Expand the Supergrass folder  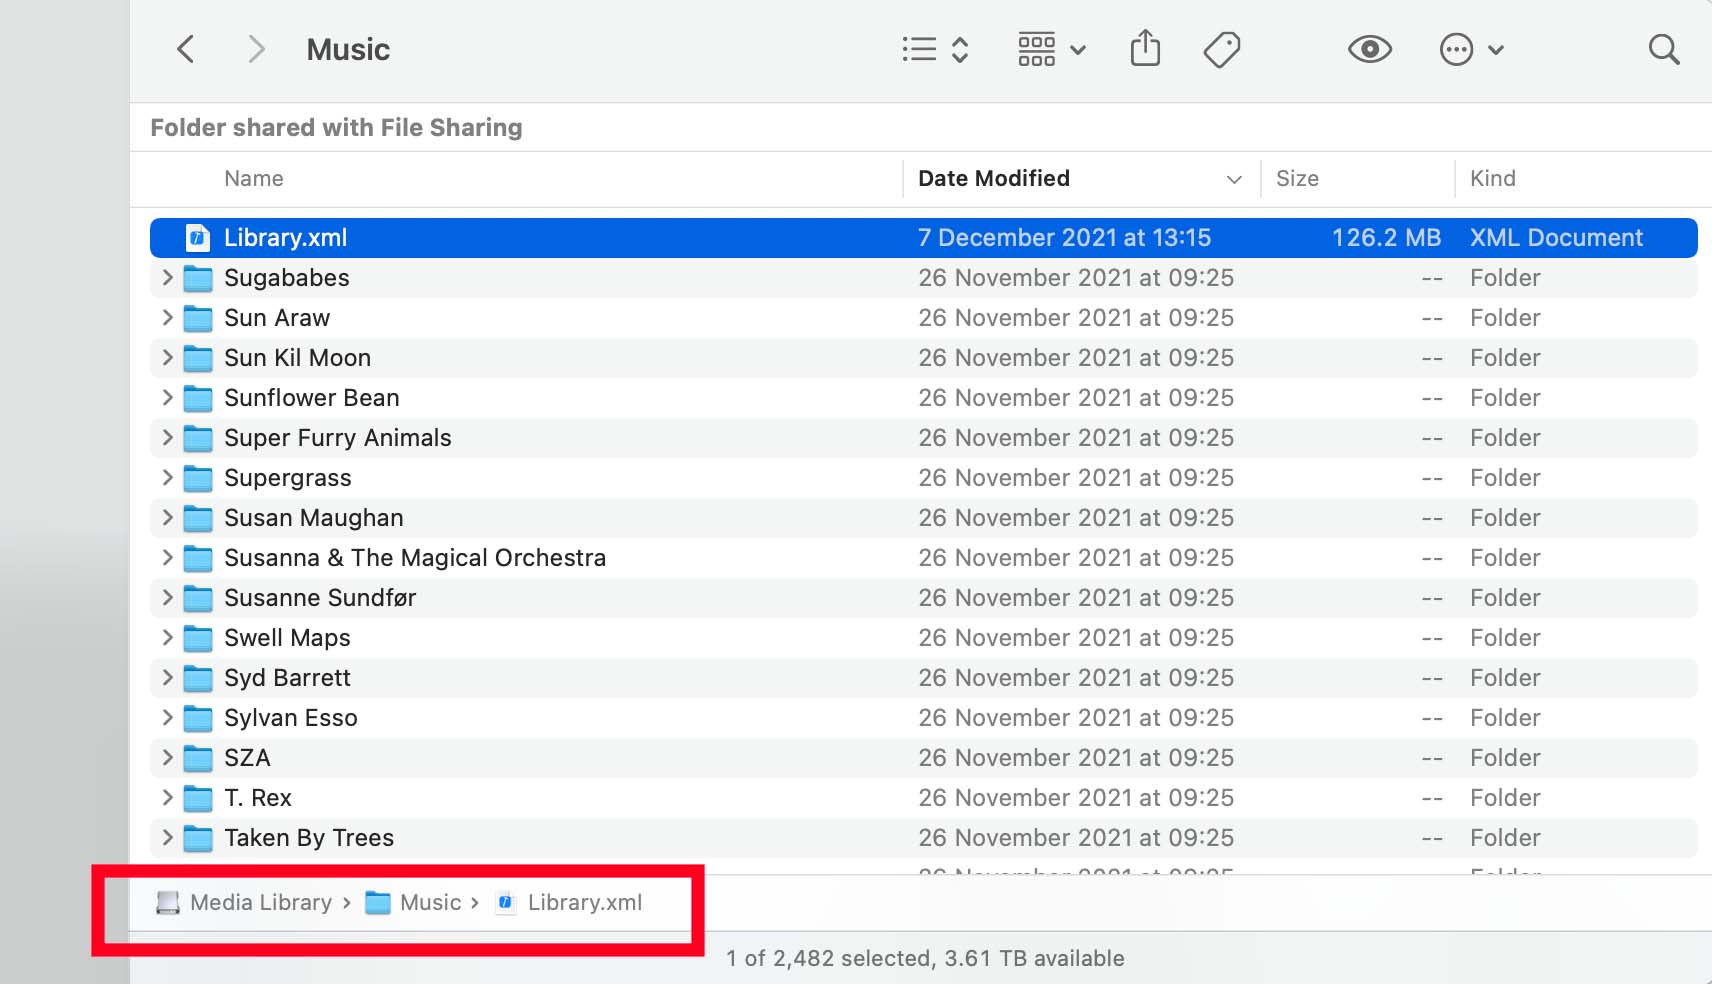click(167, 477)
